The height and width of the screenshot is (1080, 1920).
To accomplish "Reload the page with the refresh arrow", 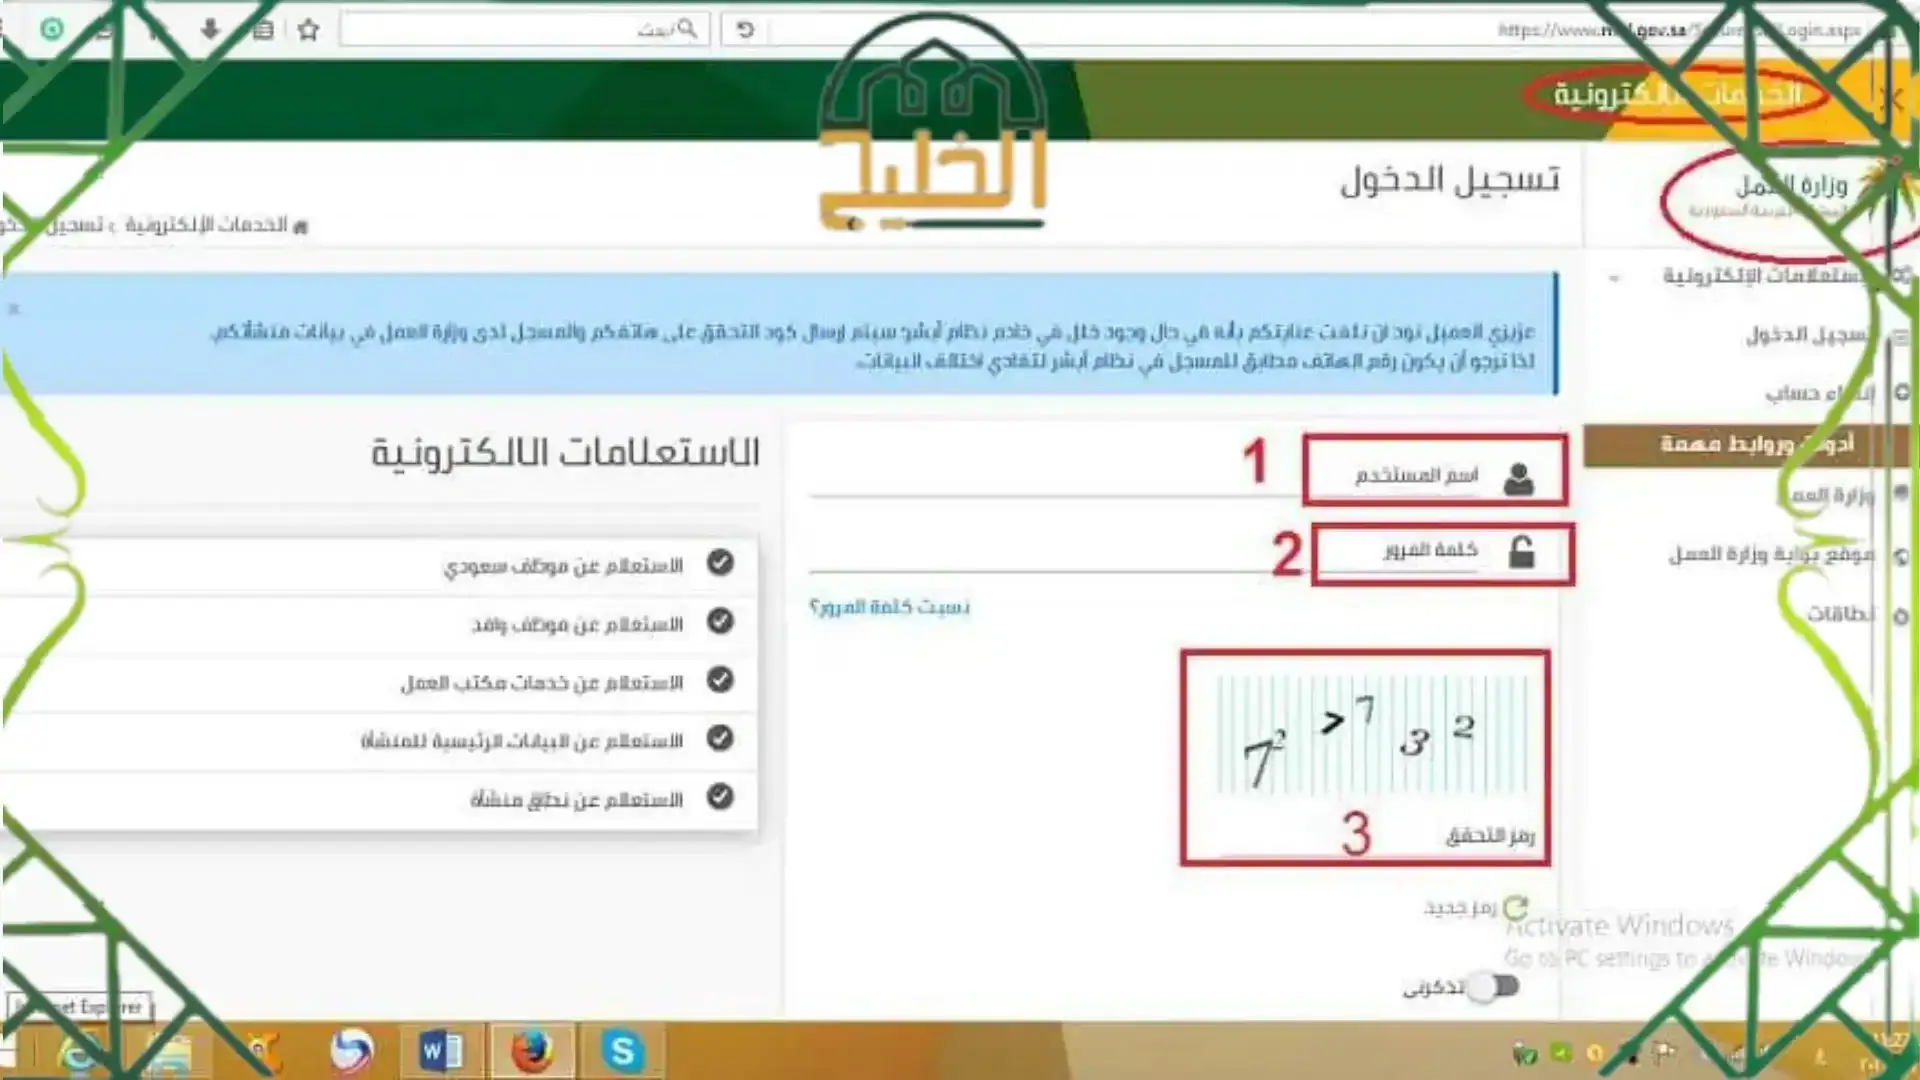I will [745, 29].
